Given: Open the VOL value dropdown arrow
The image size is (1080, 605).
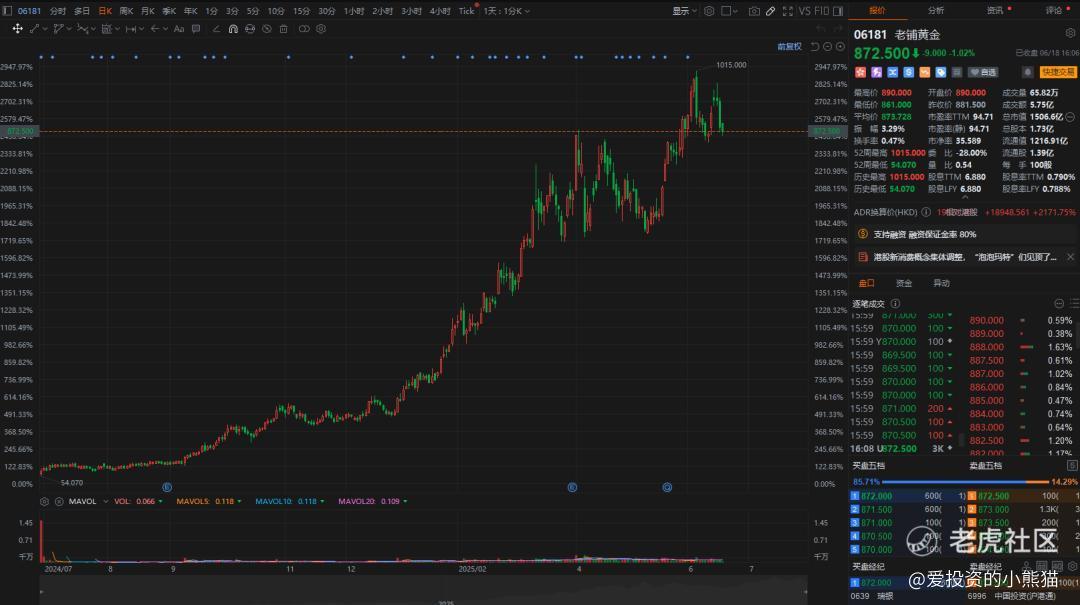Looking at the screenshot, I should [160, 502].
